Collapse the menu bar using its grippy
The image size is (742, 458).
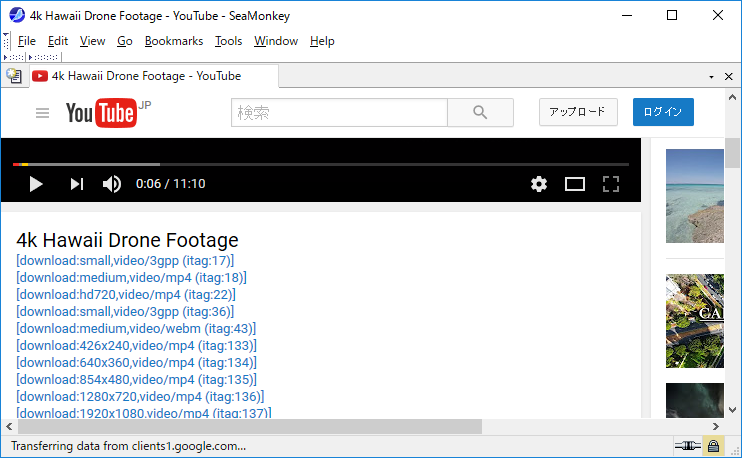tap(6, 41)
